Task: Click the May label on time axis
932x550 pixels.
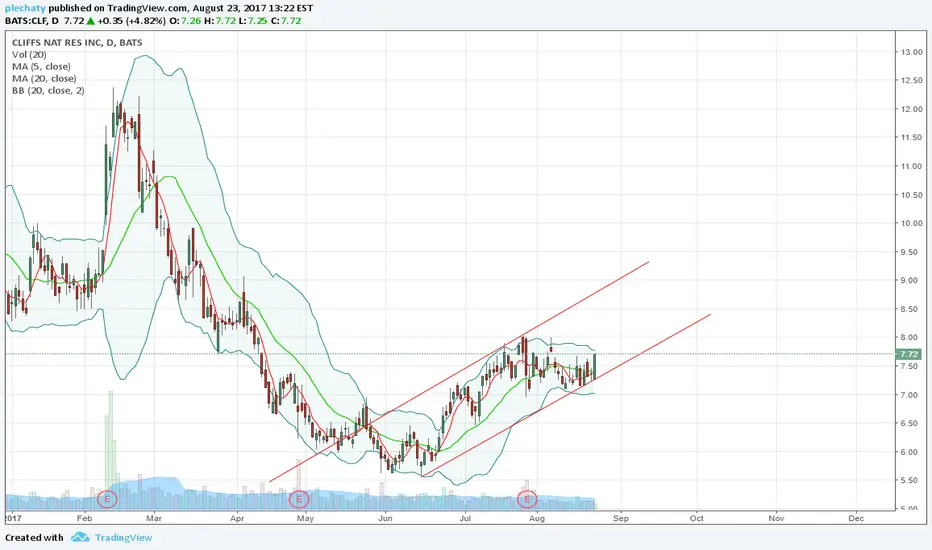Action: click(x=305, y=518)
